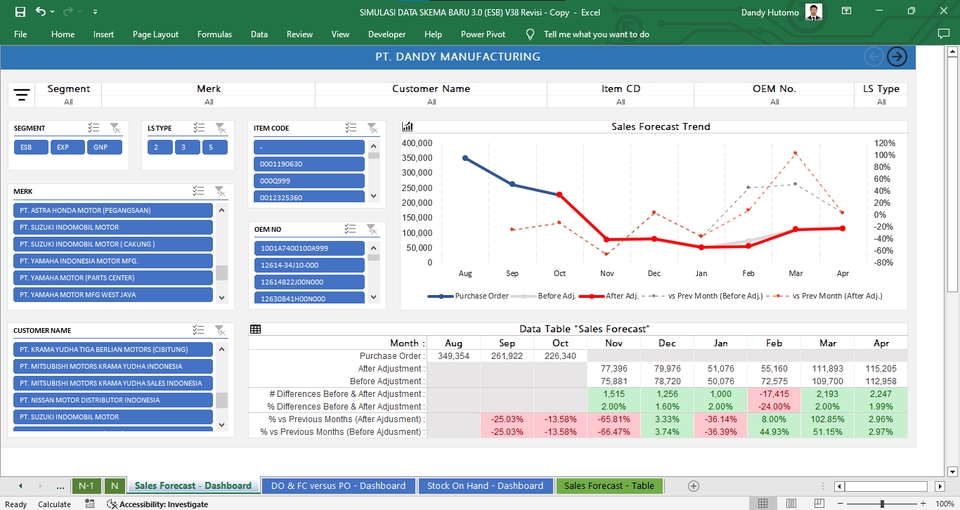
Task: Open the Developer ribbon tab
Action: tap(386, 34)
